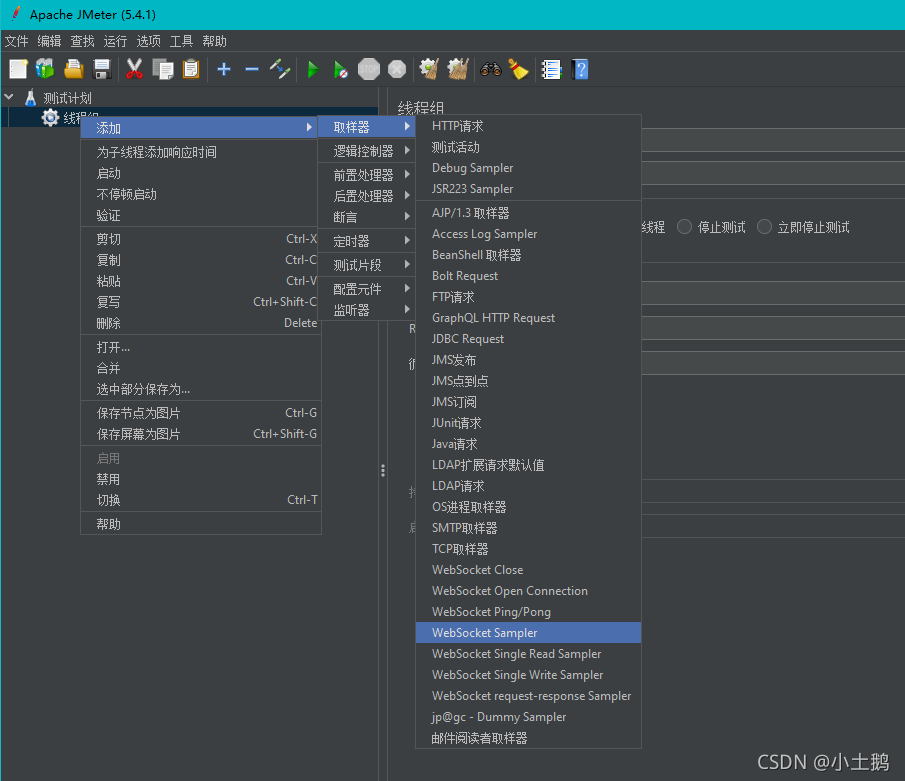Click the Copy icon in toolbar

163,69
